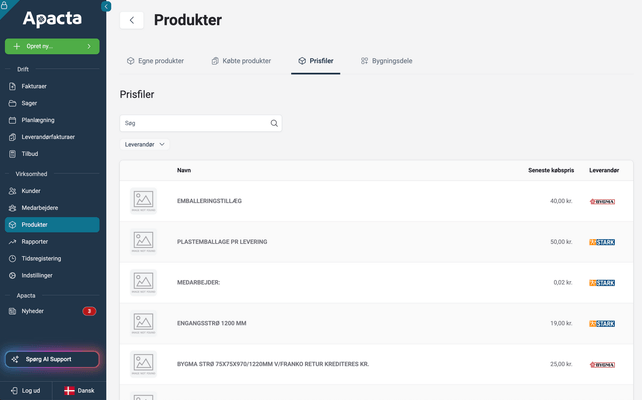Switch to the Bygningsdele tab

[386, 61]
